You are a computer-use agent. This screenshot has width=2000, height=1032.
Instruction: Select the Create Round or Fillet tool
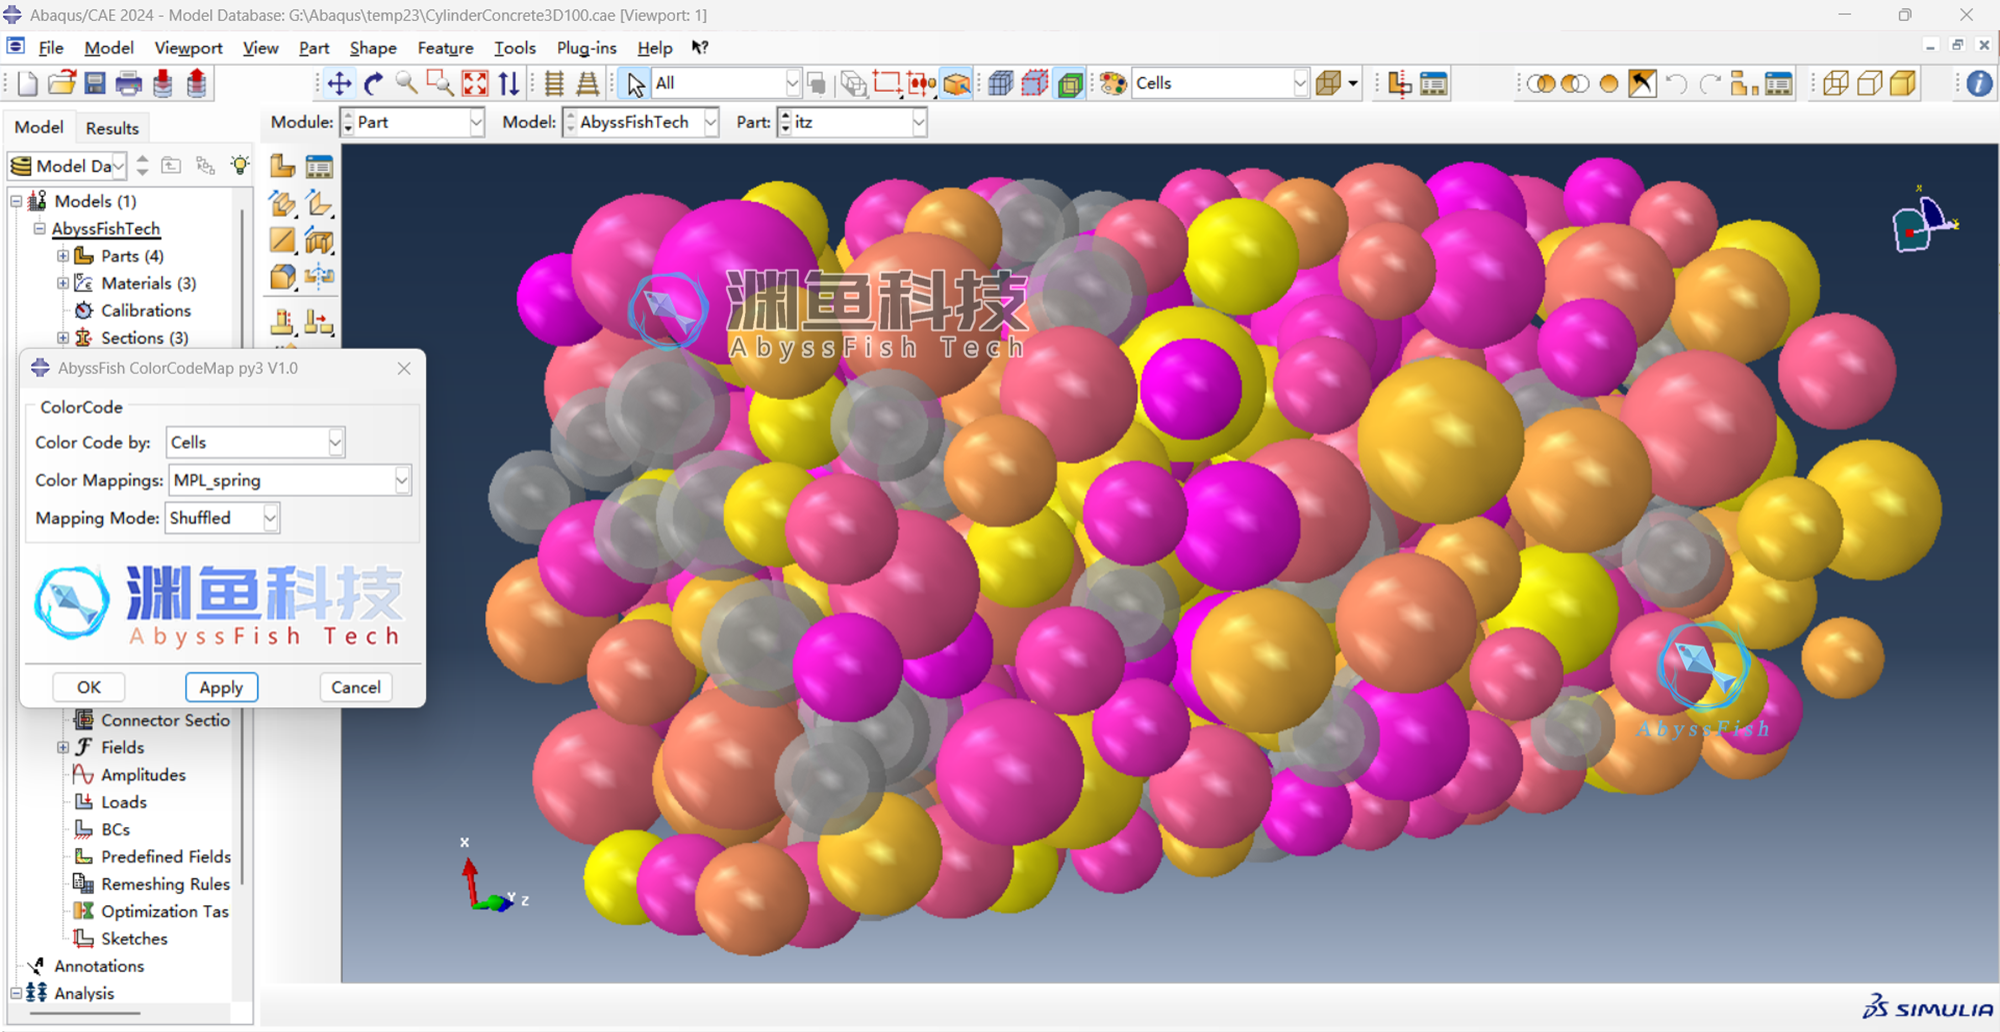pos(283,276)
